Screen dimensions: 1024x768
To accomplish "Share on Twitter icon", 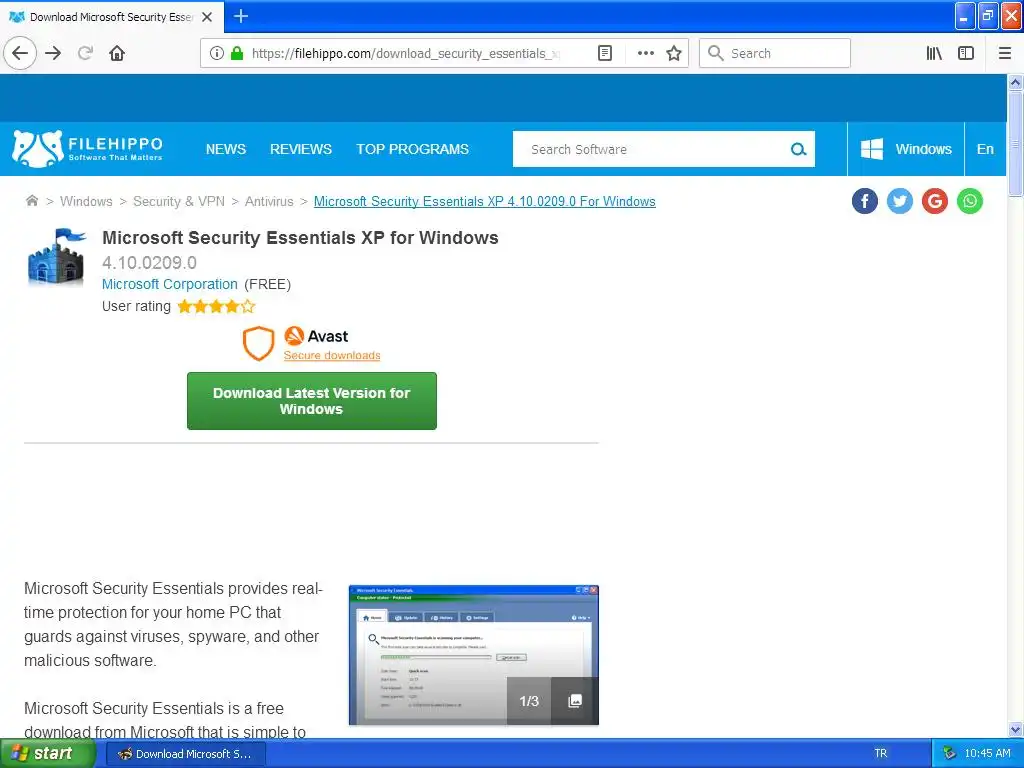I will (x=900, y=201).
